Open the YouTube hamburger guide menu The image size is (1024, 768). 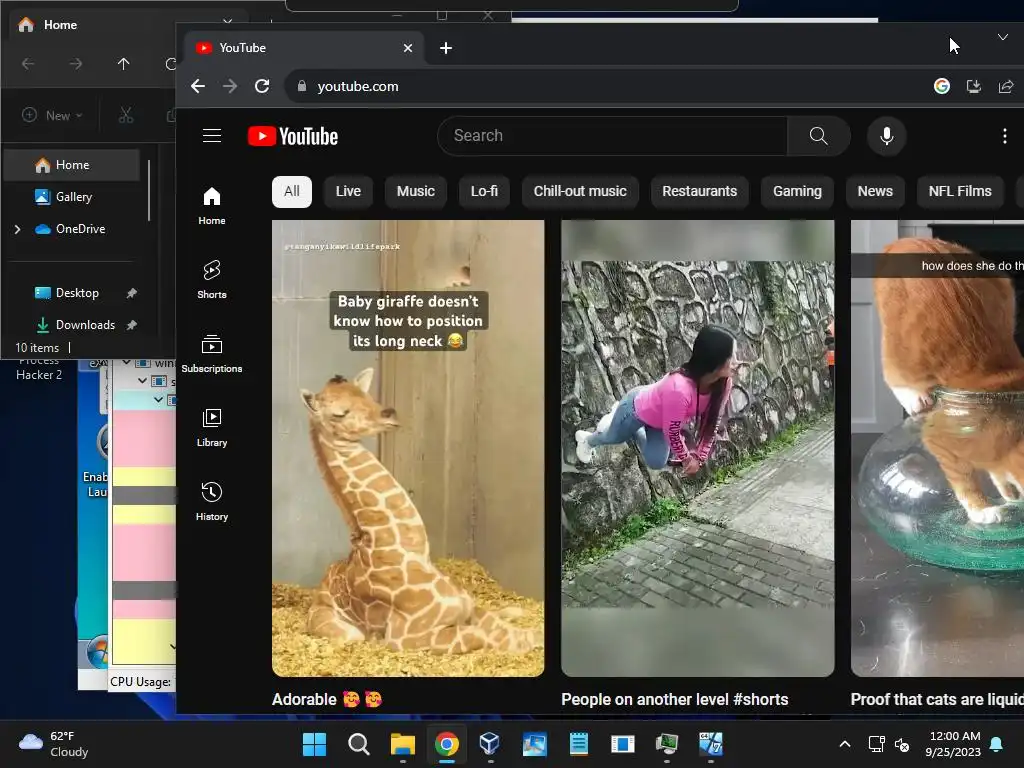212,136
